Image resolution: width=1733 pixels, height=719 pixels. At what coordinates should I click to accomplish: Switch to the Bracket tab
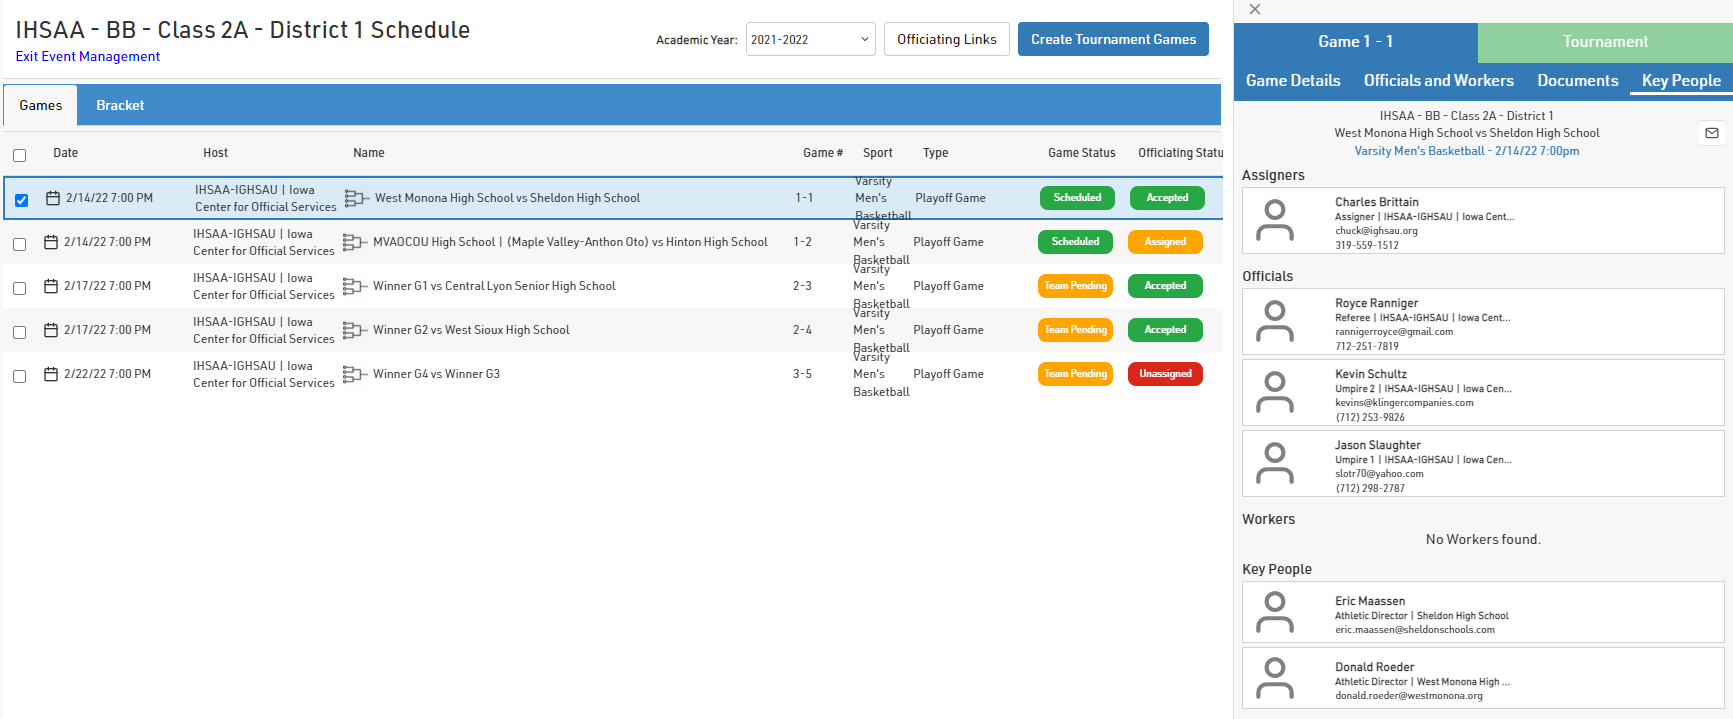[x=120, y=105]
